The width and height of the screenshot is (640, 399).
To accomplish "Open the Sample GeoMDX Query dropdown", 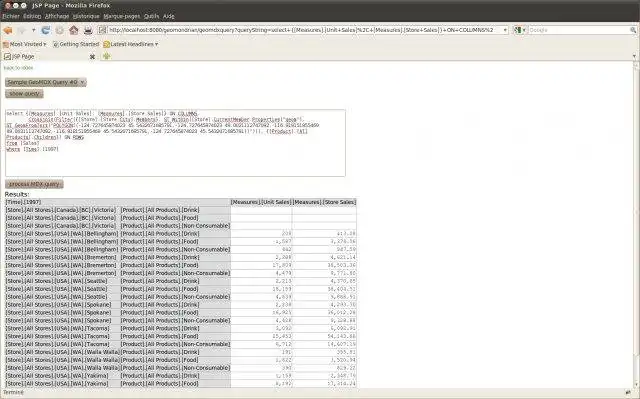I will [46, 82].
